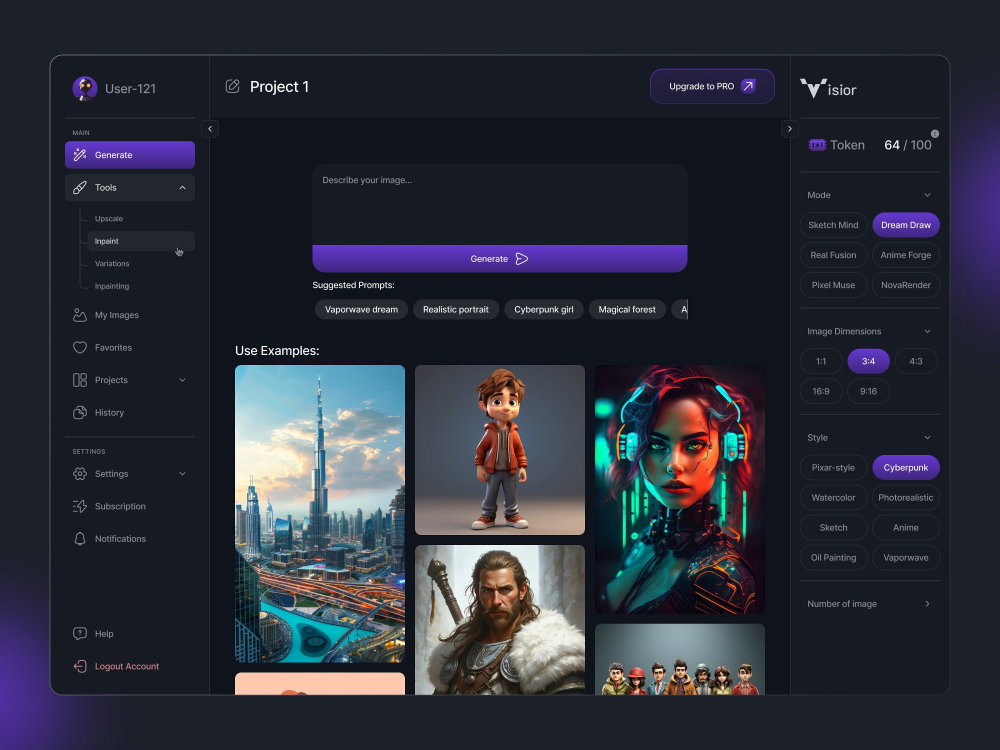Select Pixel Muse mode
1000x750 pixels.
tap(833, 285)
